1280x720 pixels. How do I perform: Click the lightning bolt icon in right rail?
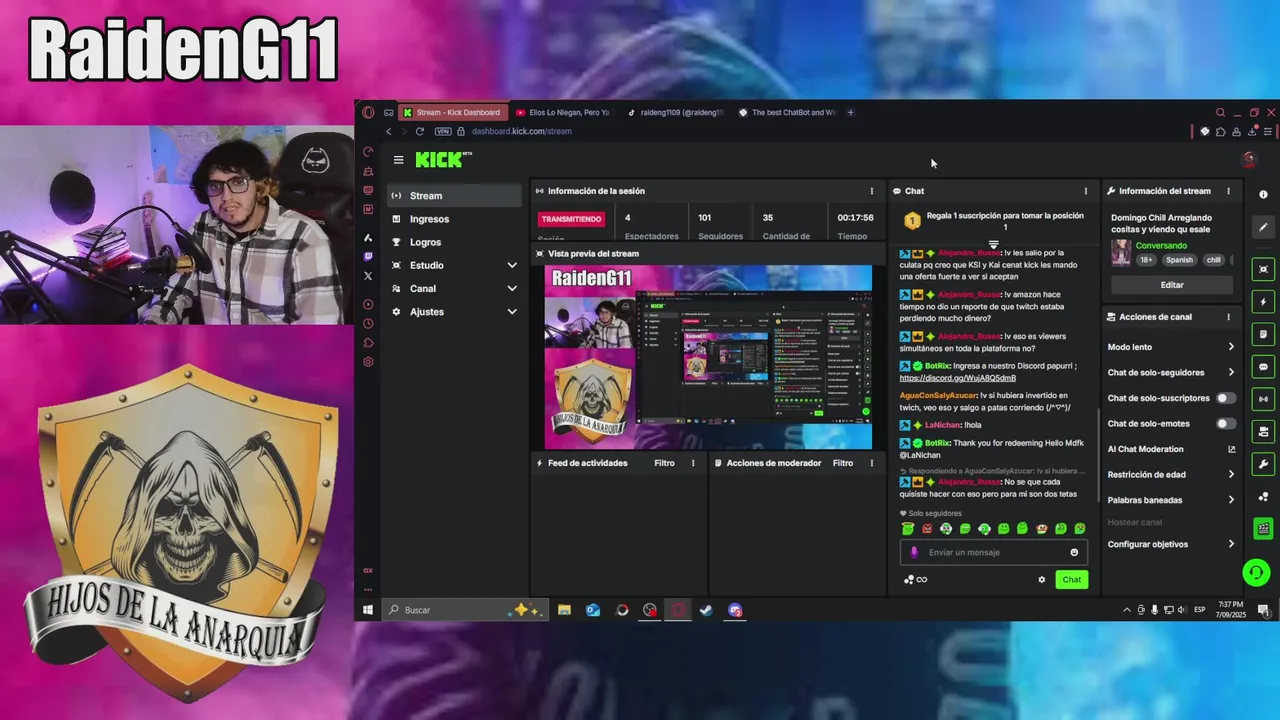point(1263,302)
